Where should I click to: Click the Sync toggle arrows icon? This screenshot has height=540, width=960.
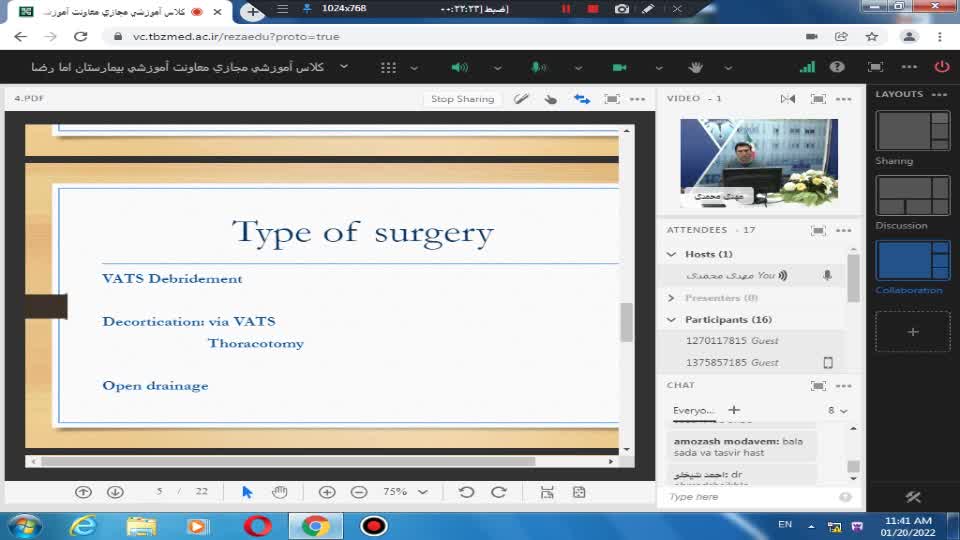(581, 99)
